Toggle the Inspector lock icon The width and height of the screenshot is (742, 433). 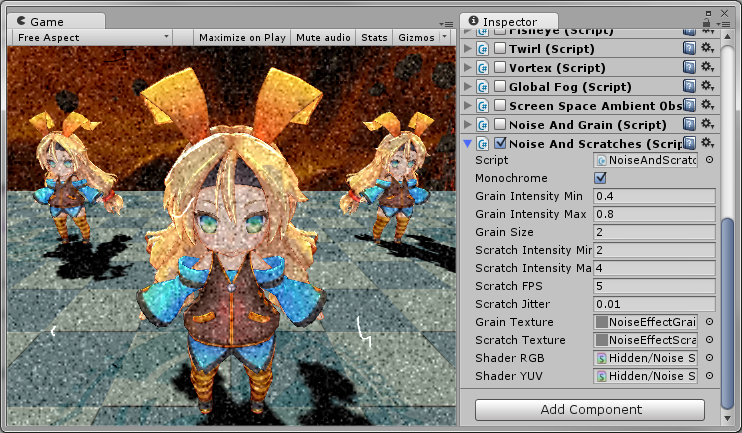[x=707, y=23]
